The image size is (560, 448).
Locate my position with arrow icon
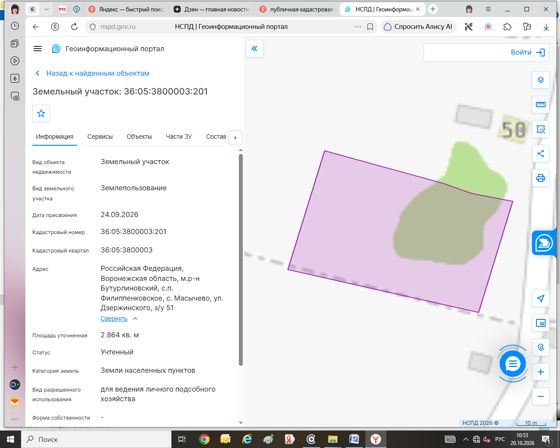[540, 298]
